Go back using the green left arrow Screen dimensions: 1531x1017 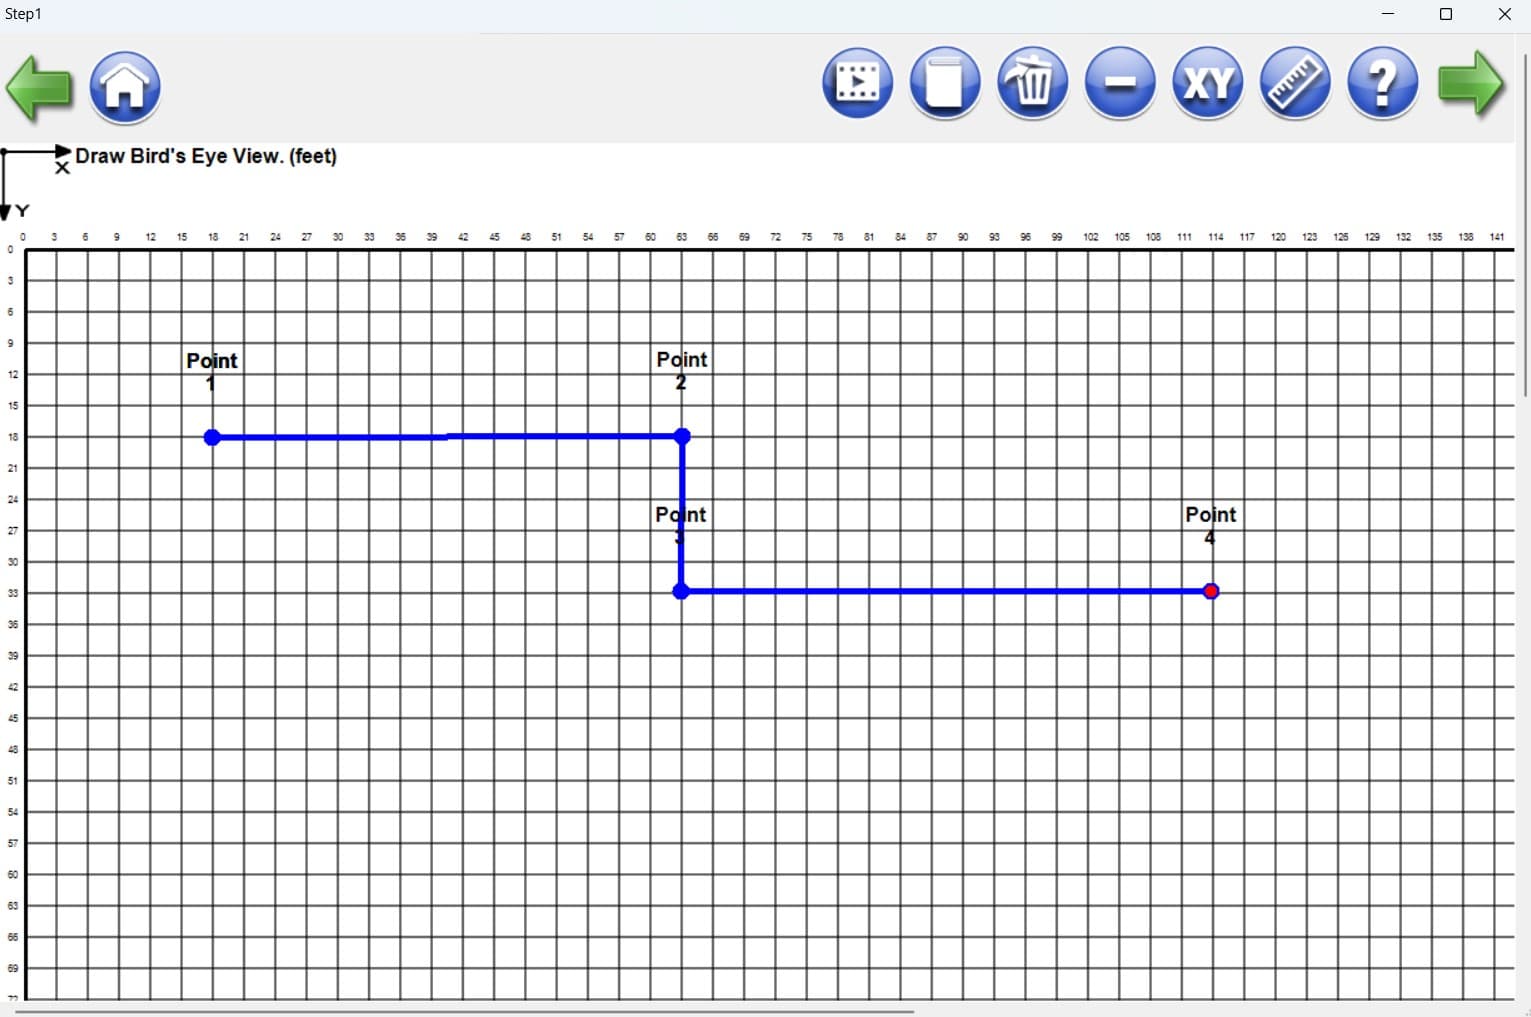pyautogui.click(x=38, y=88)
